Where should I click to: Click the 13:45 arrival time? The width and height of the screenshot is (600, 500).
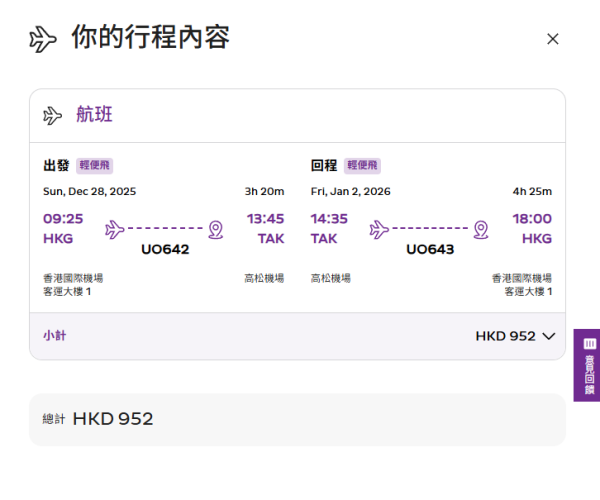265,219
